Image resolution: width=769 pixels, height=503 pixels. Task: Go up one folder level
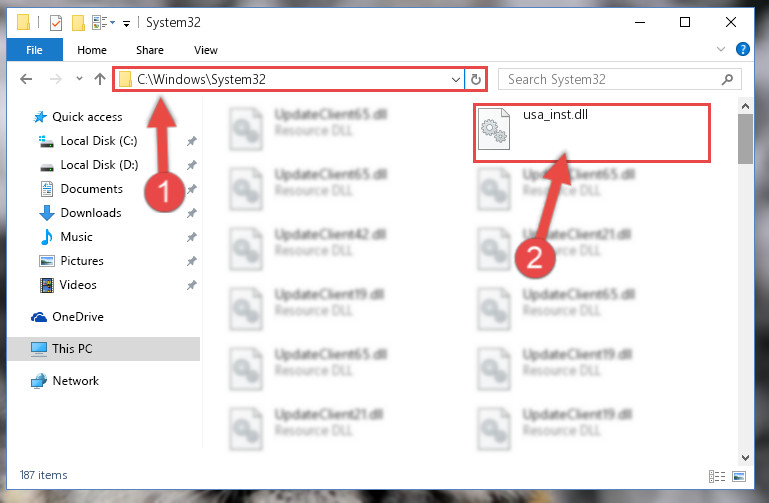100,79
